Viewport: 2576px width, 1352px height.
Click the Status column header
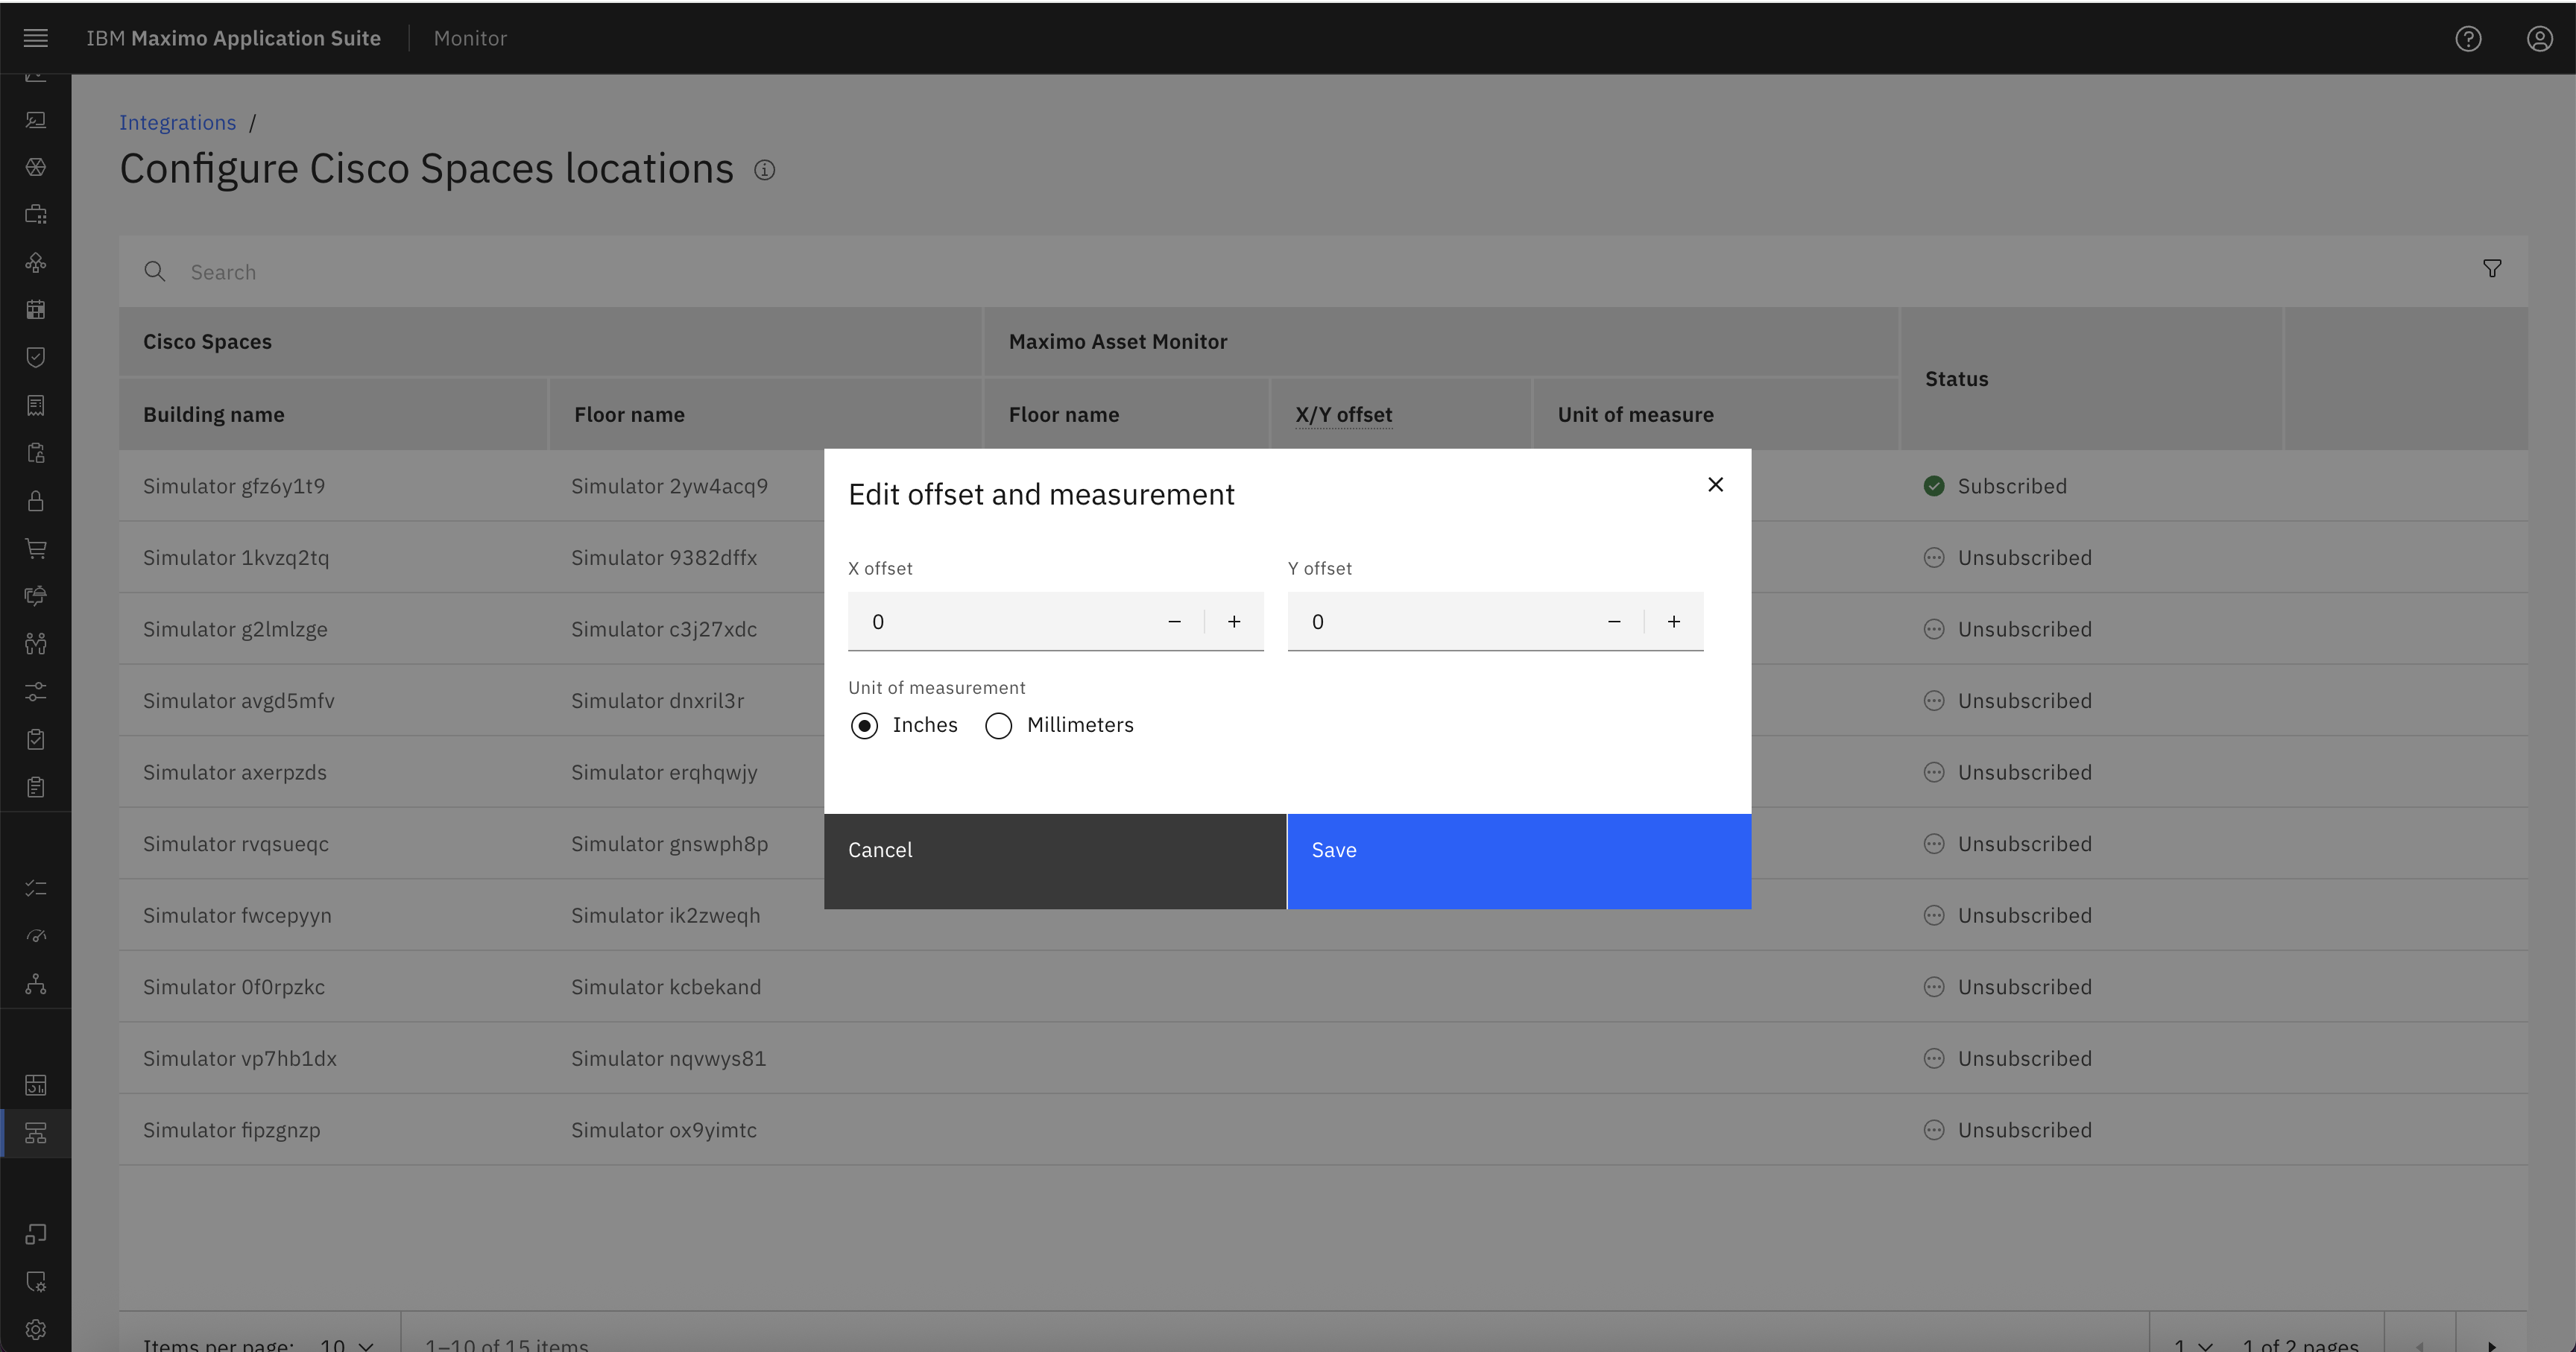pyautogui.click(x=1957, y=379)
